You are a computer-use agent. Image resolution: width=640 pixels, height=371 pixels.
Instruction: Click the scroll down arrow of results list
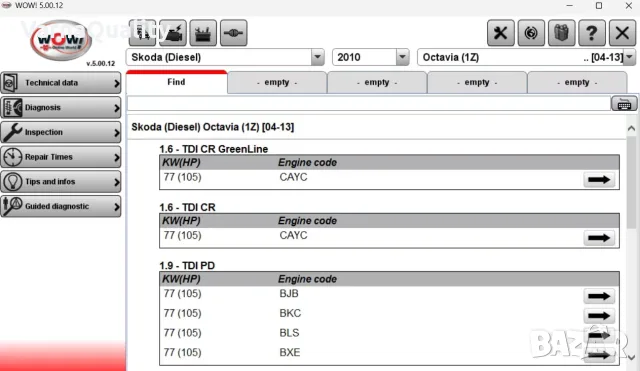coord(631,358)
